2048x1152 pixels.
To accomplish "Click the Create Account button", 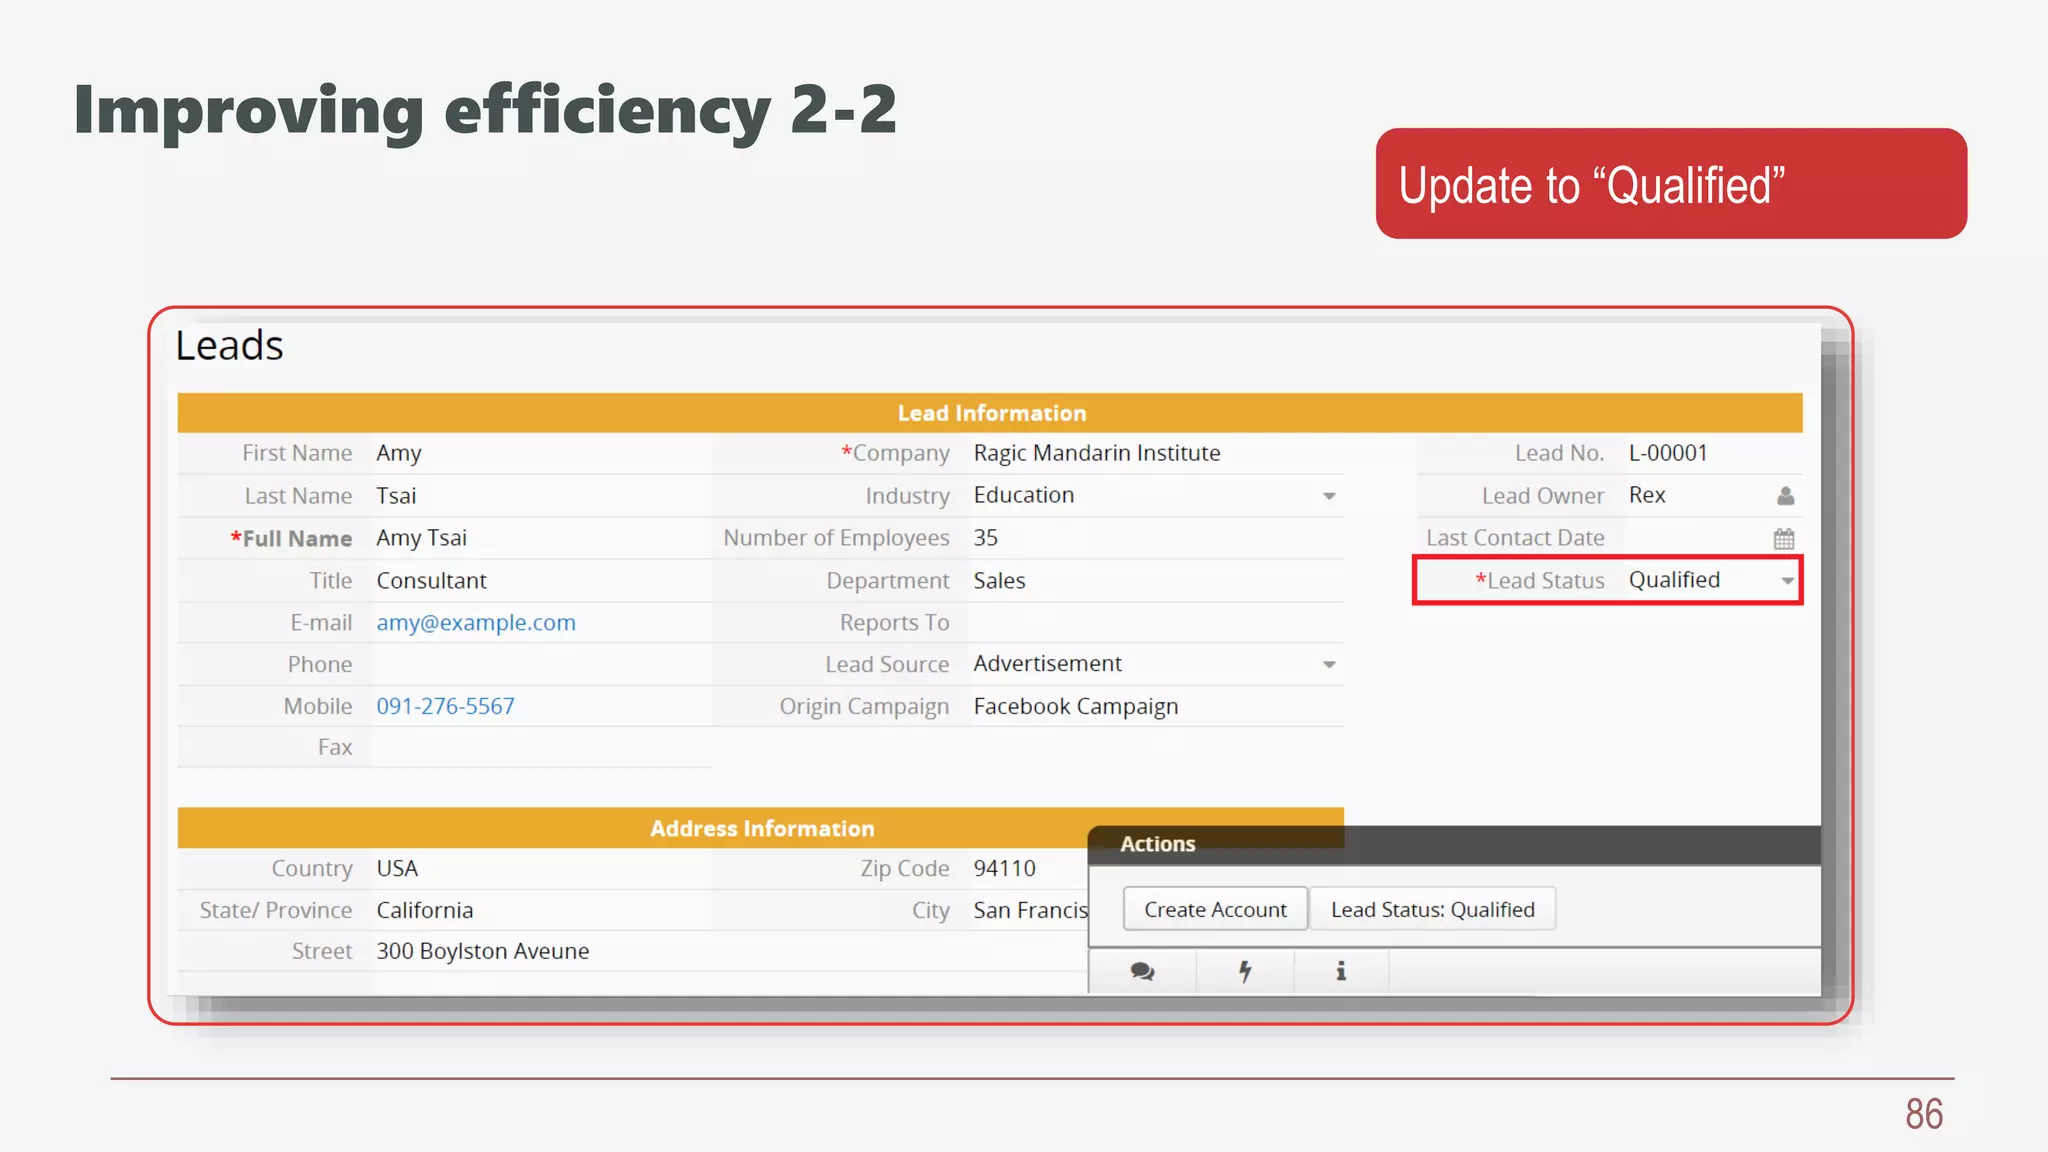I will coord(1215,909).
